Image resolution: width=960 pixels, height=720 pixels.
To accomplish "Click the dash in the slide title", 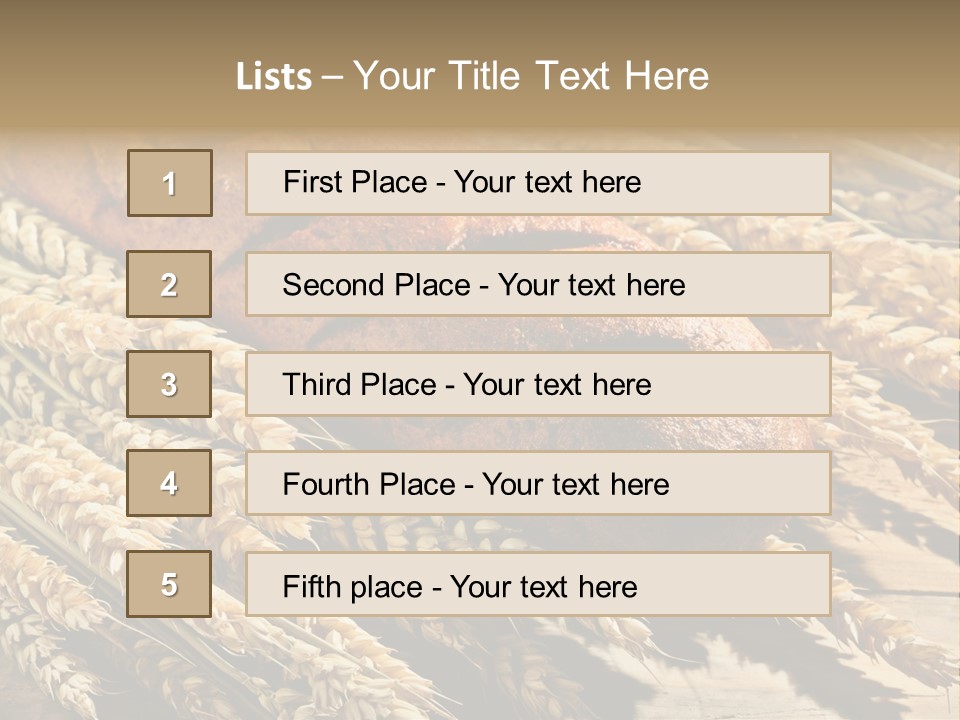I will (x=333, y=78).
